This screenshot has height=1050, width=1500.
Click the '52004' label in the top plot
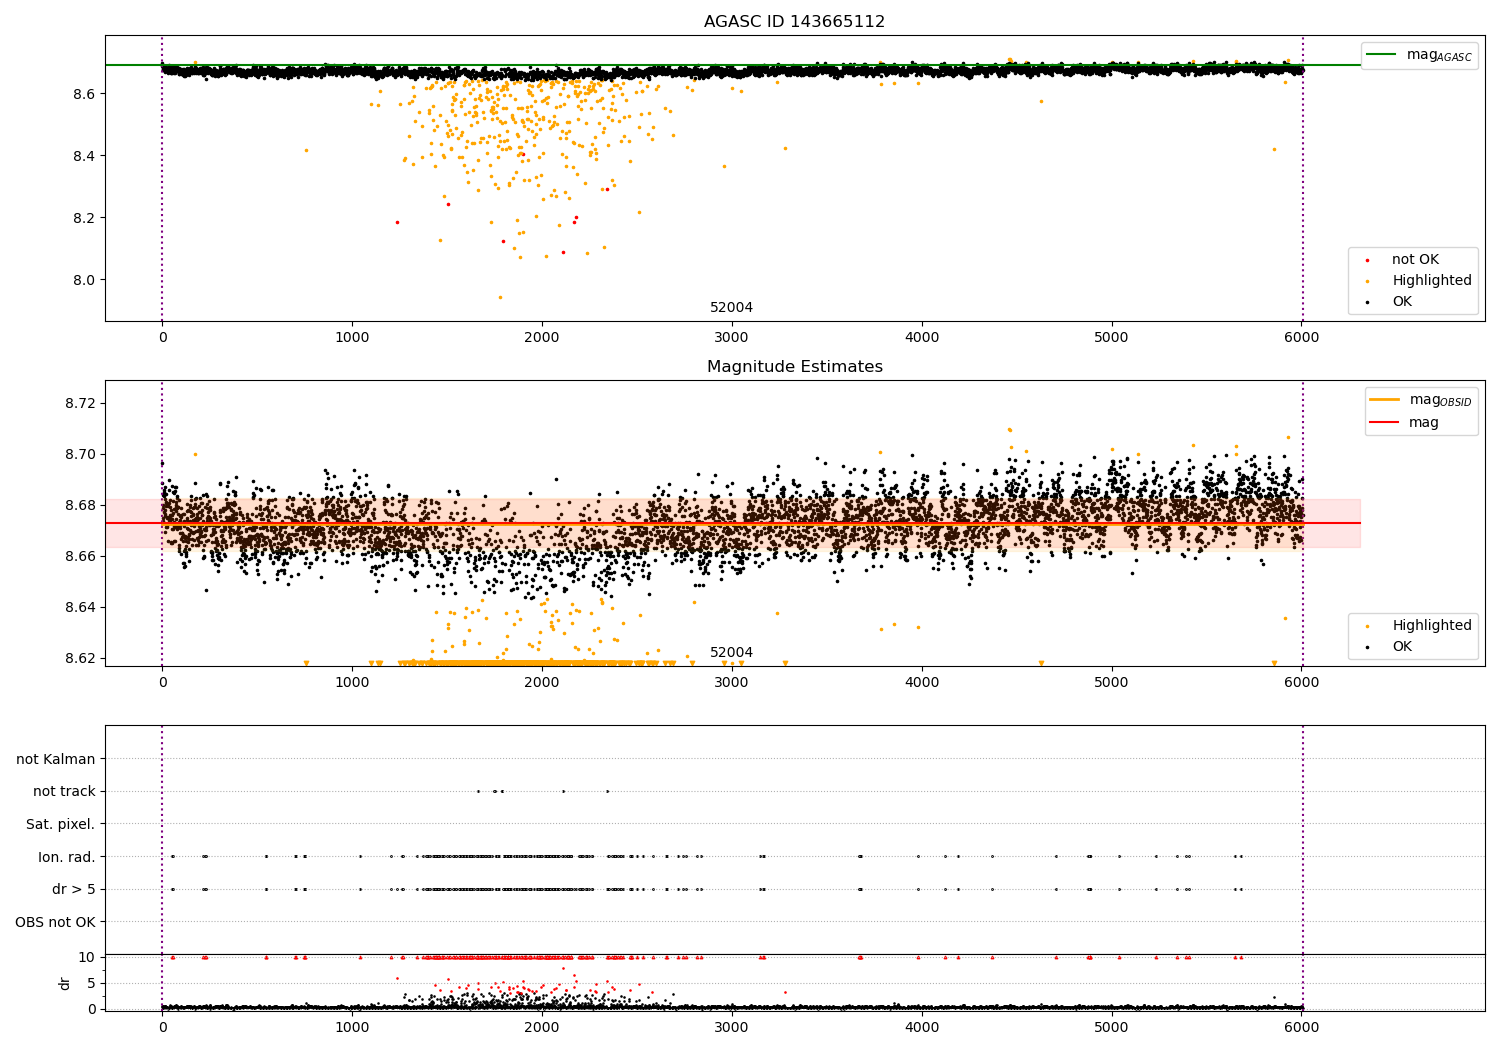tap(731, 308)
